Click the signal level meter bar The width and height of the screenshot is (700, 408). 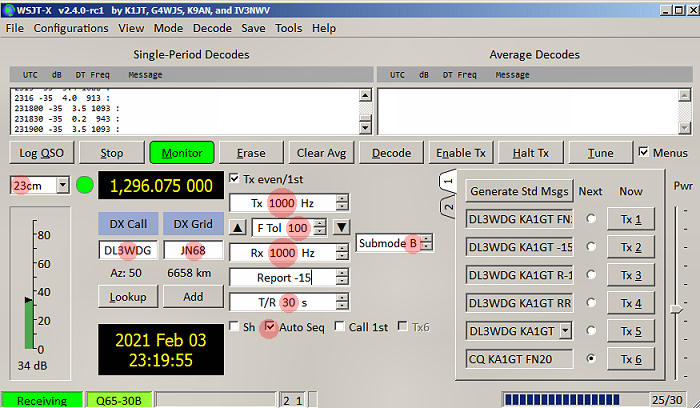29,324
